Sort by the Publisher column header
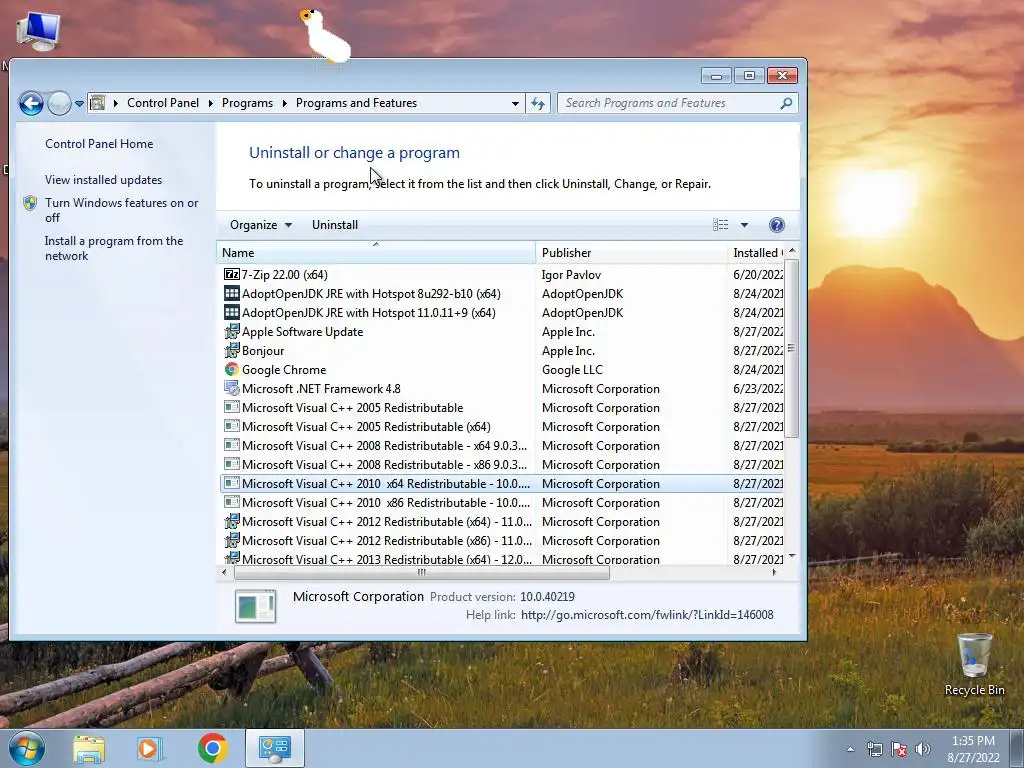Screen dimensions: 1024x768 [632, 253]
